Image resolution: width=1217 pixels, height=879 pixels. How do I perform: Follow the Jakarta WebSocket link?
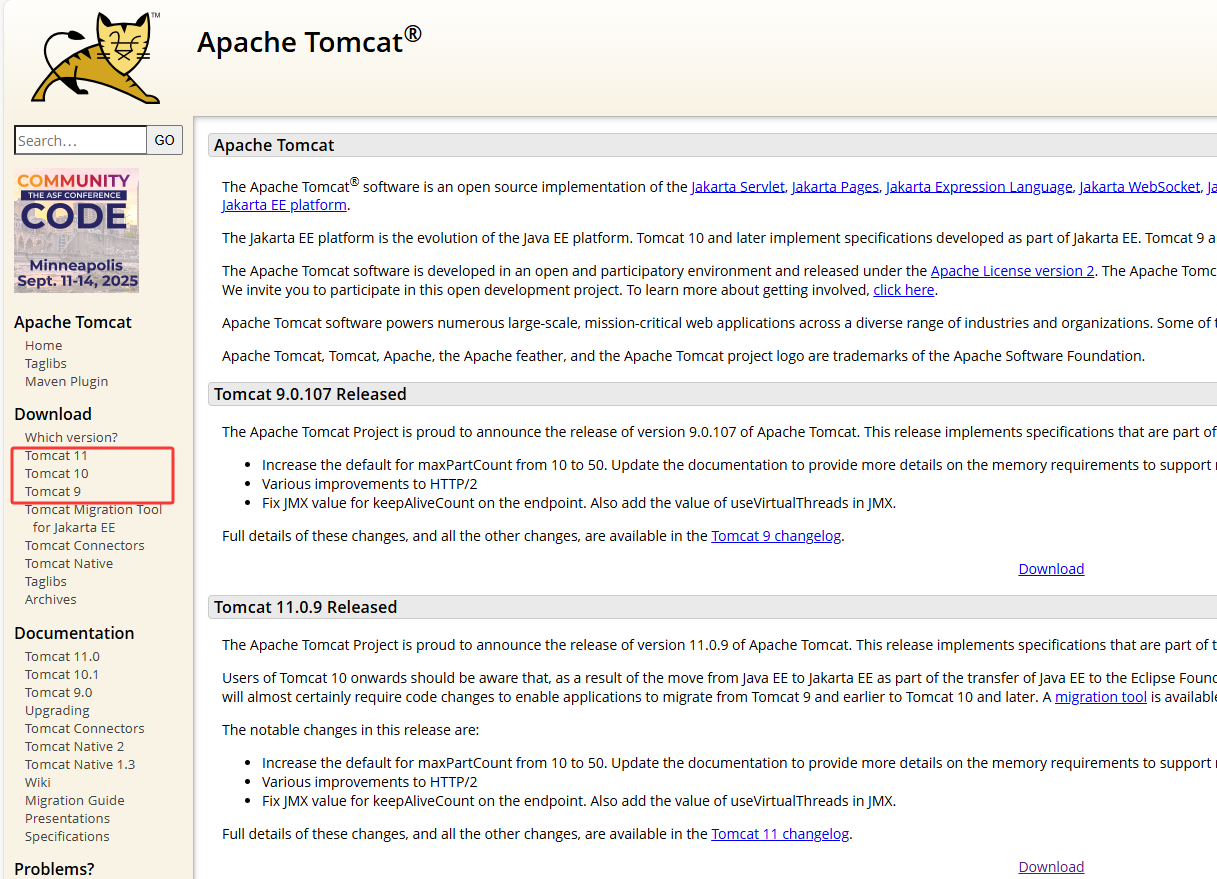(1140, 187)
